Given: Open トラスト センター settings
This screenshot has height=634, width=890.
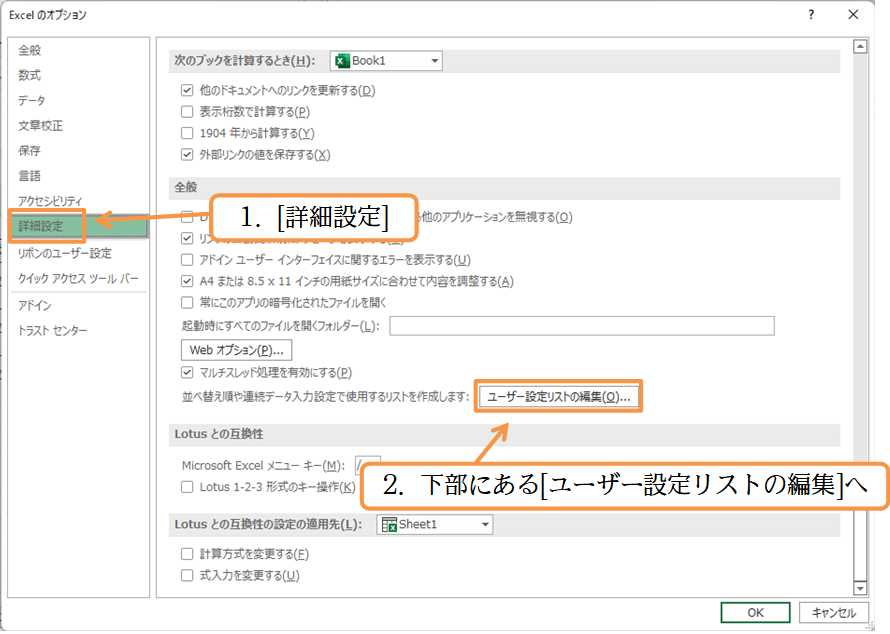Looking at the screenshot, I should (52, 330).
